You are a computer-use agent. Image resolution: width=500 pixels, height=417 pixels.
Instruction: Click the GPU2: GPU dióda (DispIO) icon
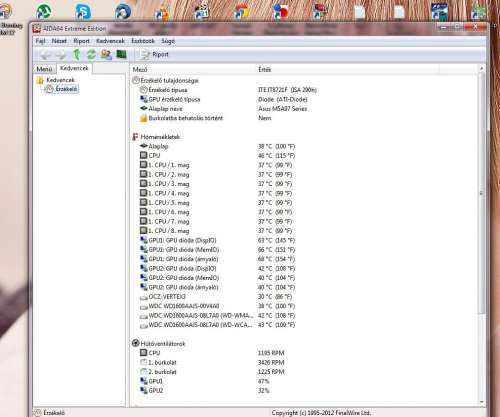[x=144, y=268]
